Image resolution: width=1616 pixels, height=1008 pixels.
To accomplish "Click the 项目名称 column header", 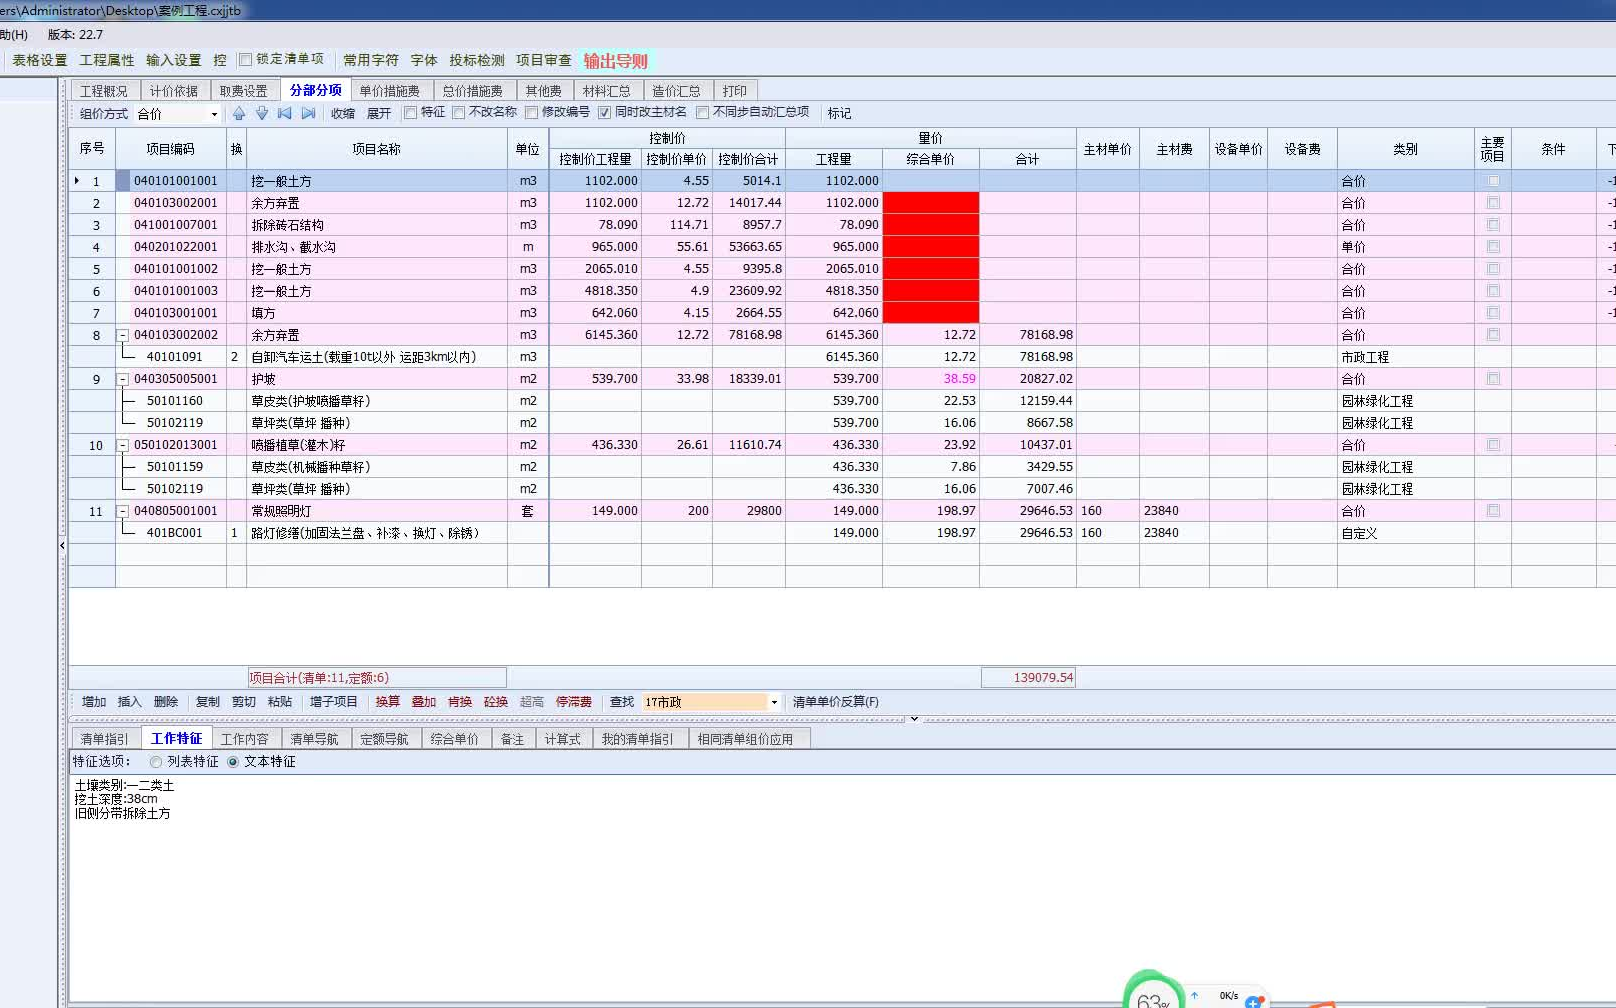I will click(x=377, y=149).
